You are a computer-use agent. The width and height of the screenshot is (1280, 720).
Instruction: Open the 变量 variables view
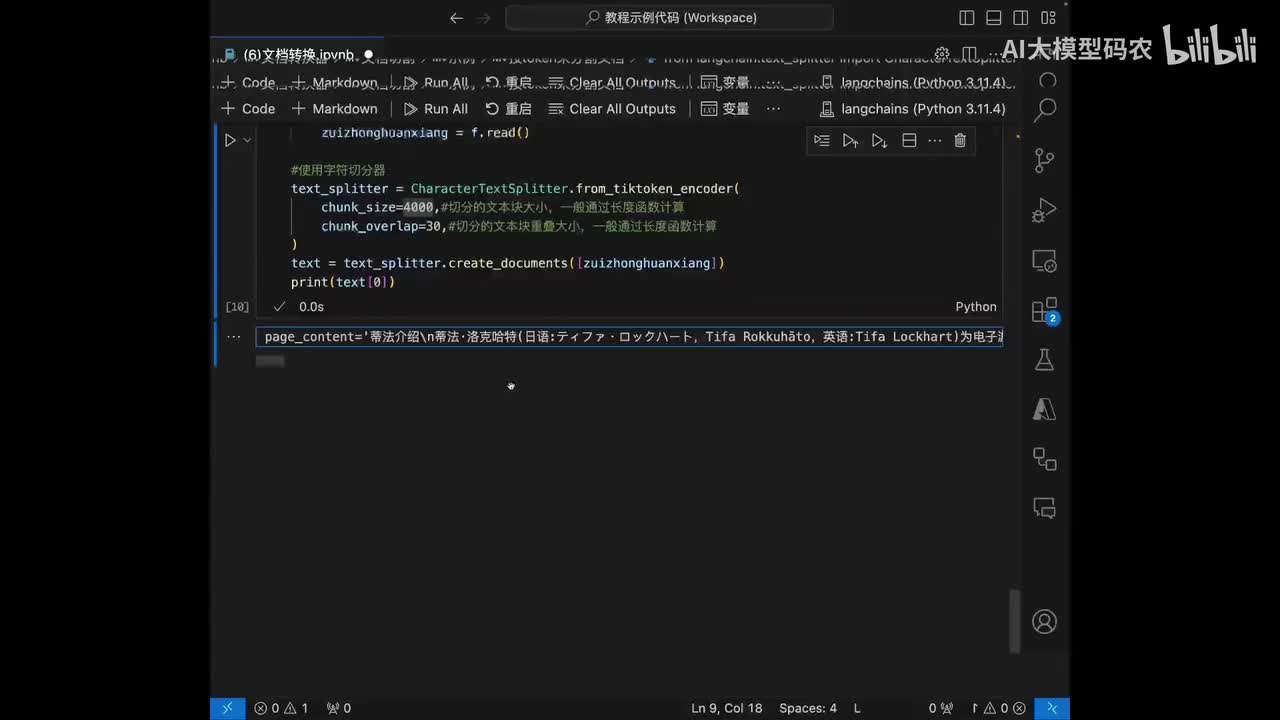(x=725, y=109)
